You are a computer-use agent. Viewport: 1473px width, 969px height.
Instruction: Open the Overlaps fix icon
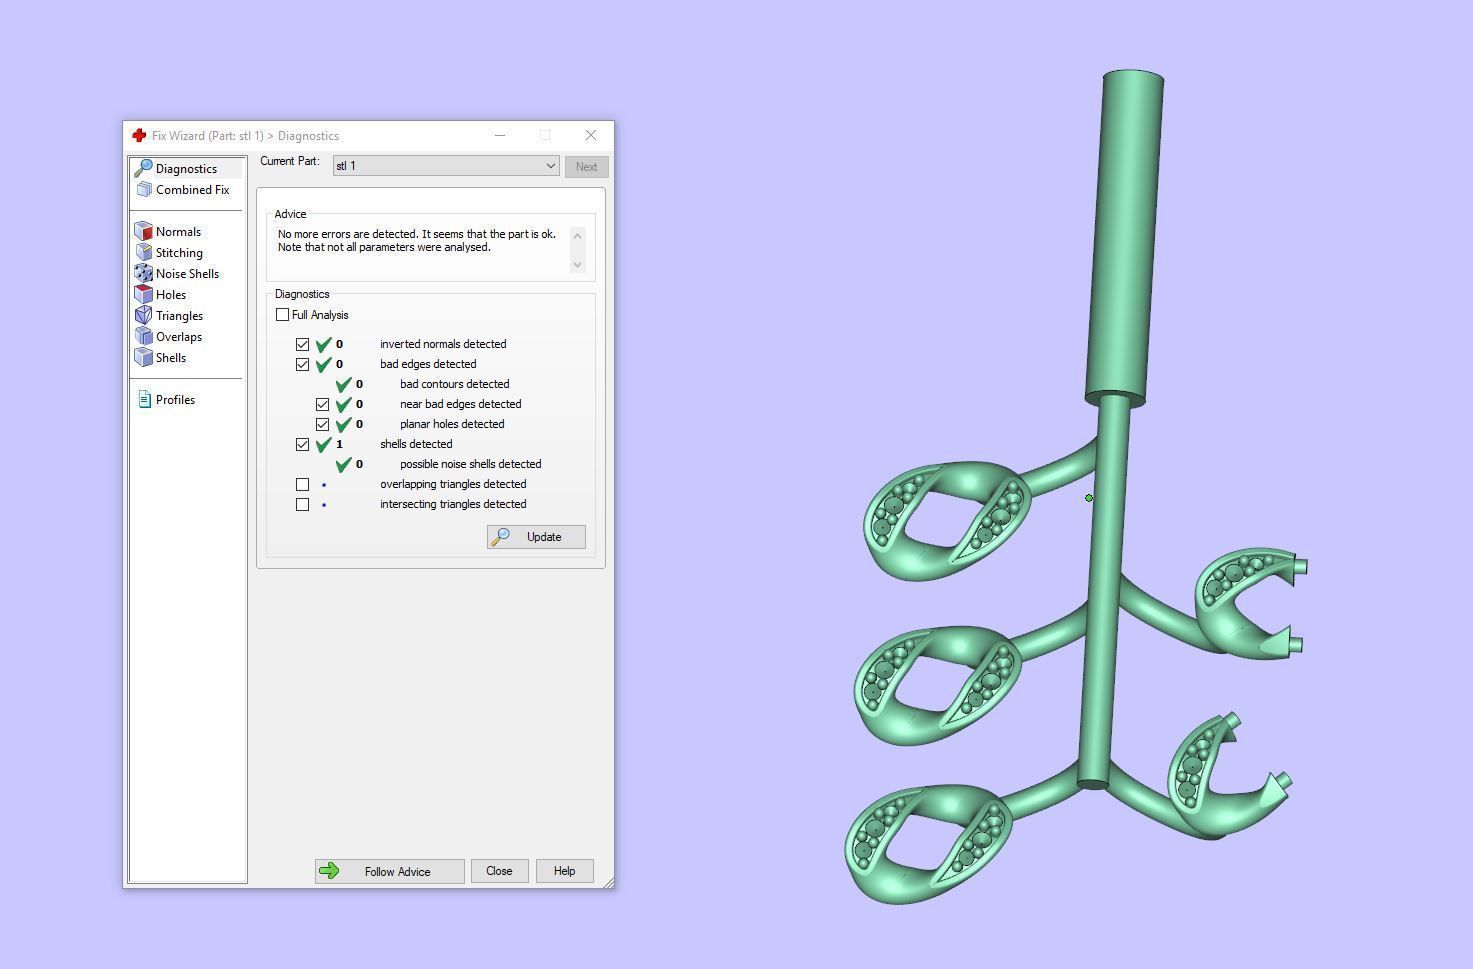point(144,336)
